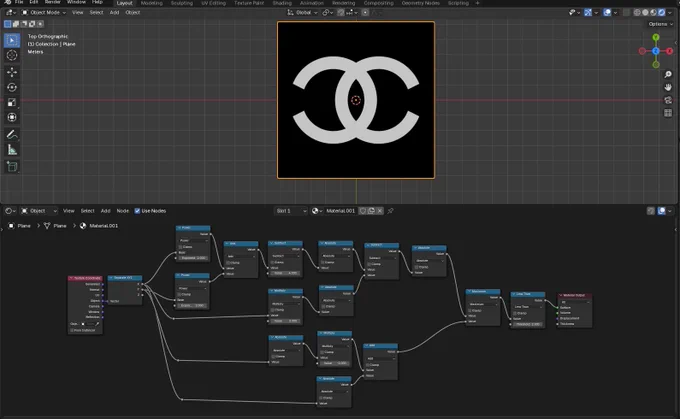Open the Node menu in node editor
680x419 pixels.
[x=123, y=211]
